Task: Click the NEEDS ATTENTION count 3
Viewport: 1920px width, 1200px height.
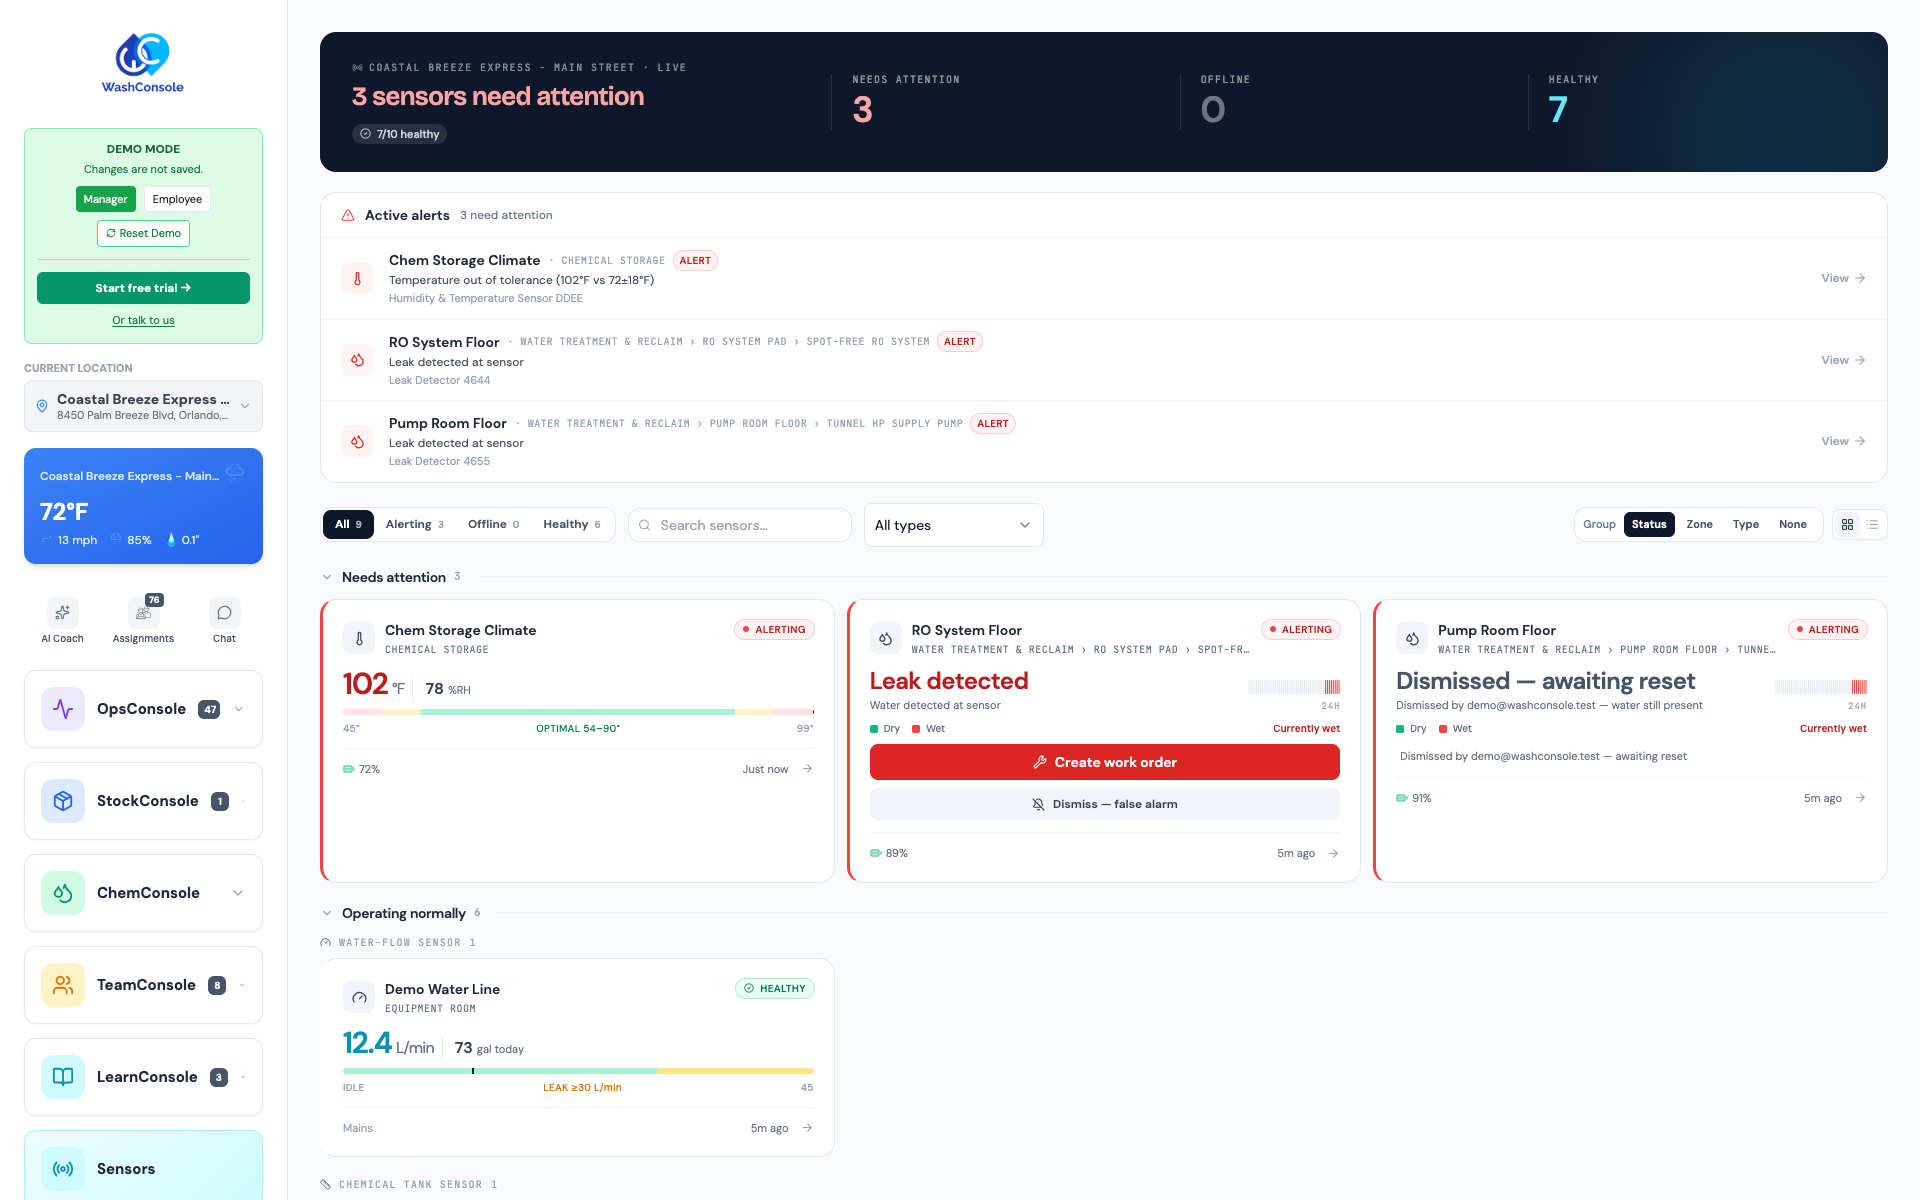Action: (862, 109)
